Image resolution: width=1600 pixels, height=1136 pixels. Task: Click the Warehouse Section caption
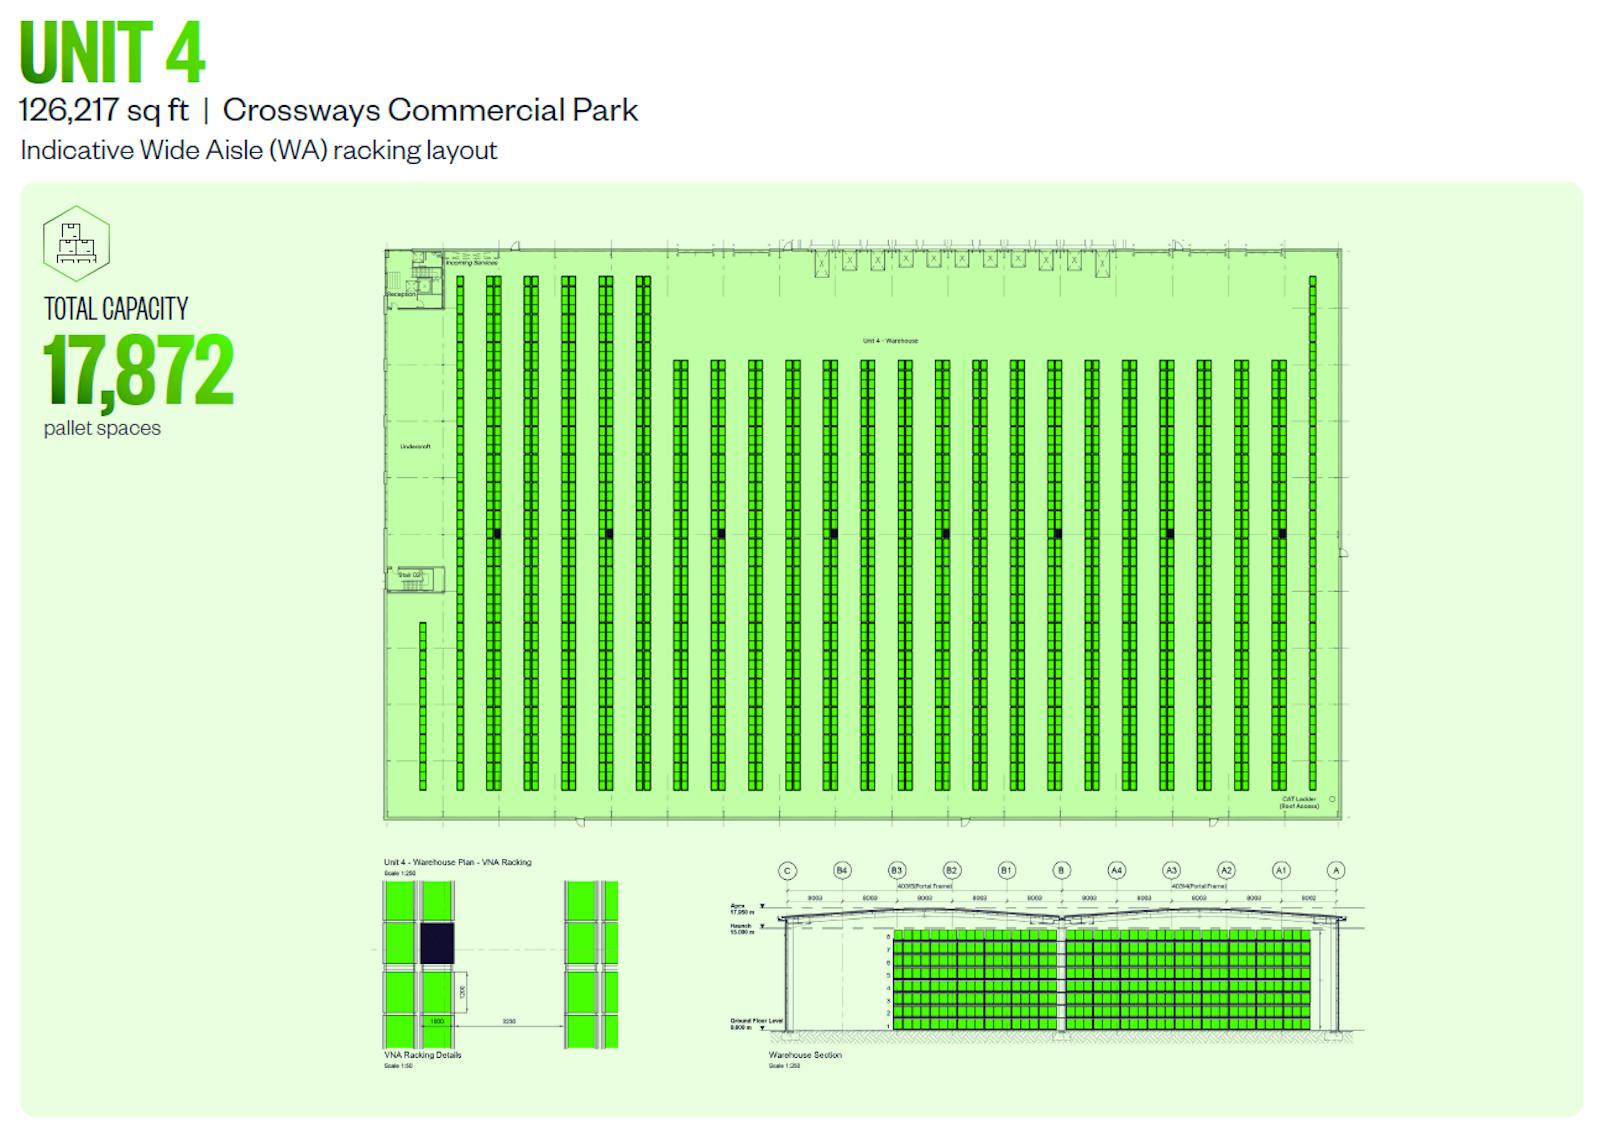click(x=805, y=1055)
